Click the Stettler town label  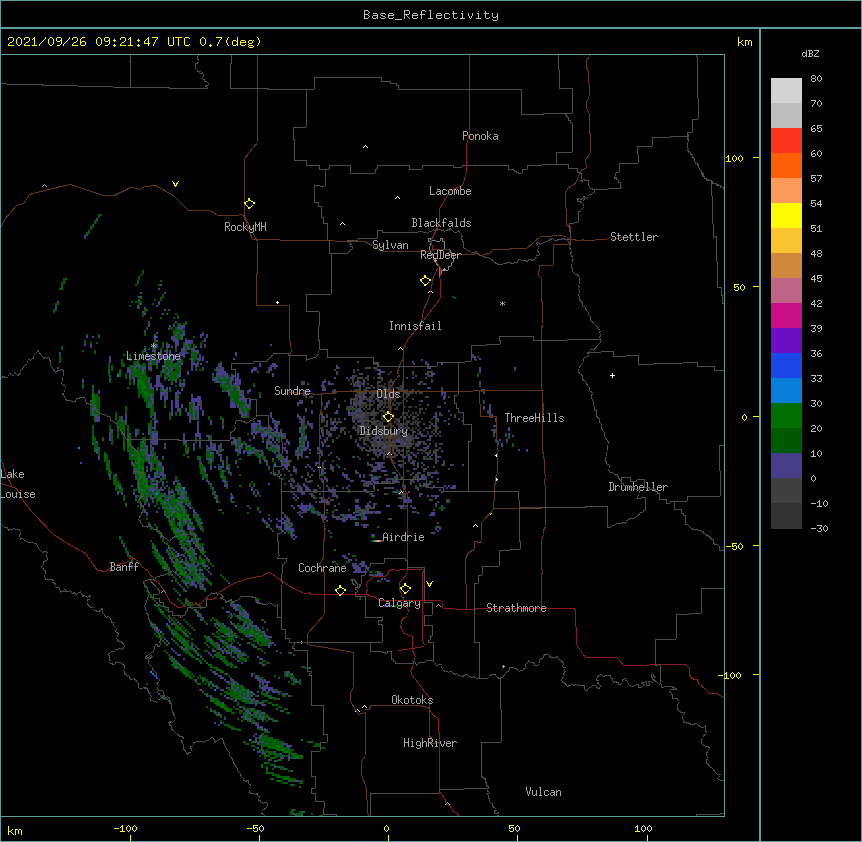point(634,237)
